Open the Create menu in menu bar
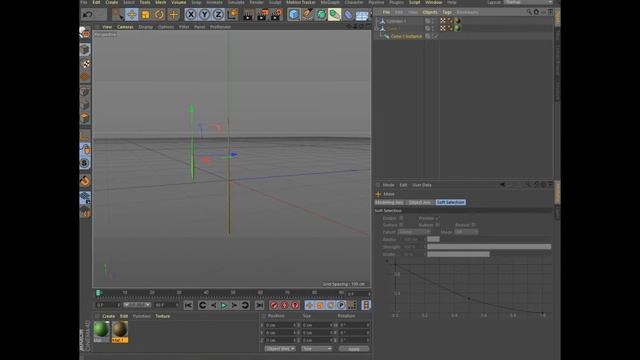 111,2
